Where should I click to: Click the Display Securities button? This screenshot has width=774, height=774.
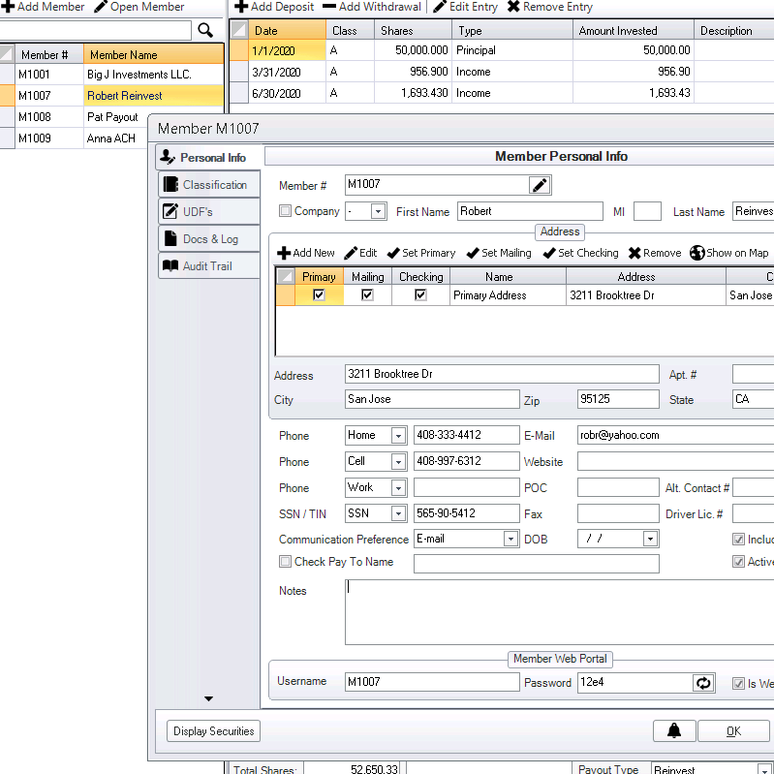coord(214,731)
